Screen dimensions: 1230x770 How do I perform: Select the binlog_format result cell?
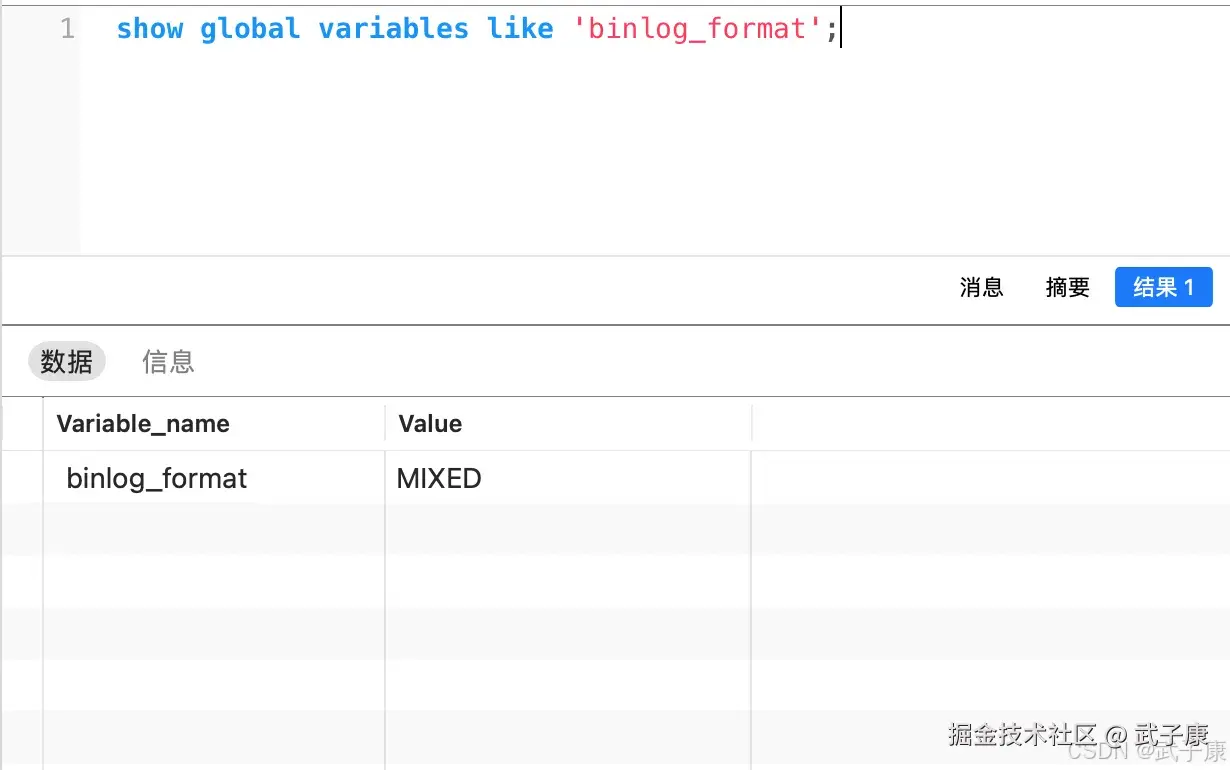pyautogui.click(x=157, y=479)
